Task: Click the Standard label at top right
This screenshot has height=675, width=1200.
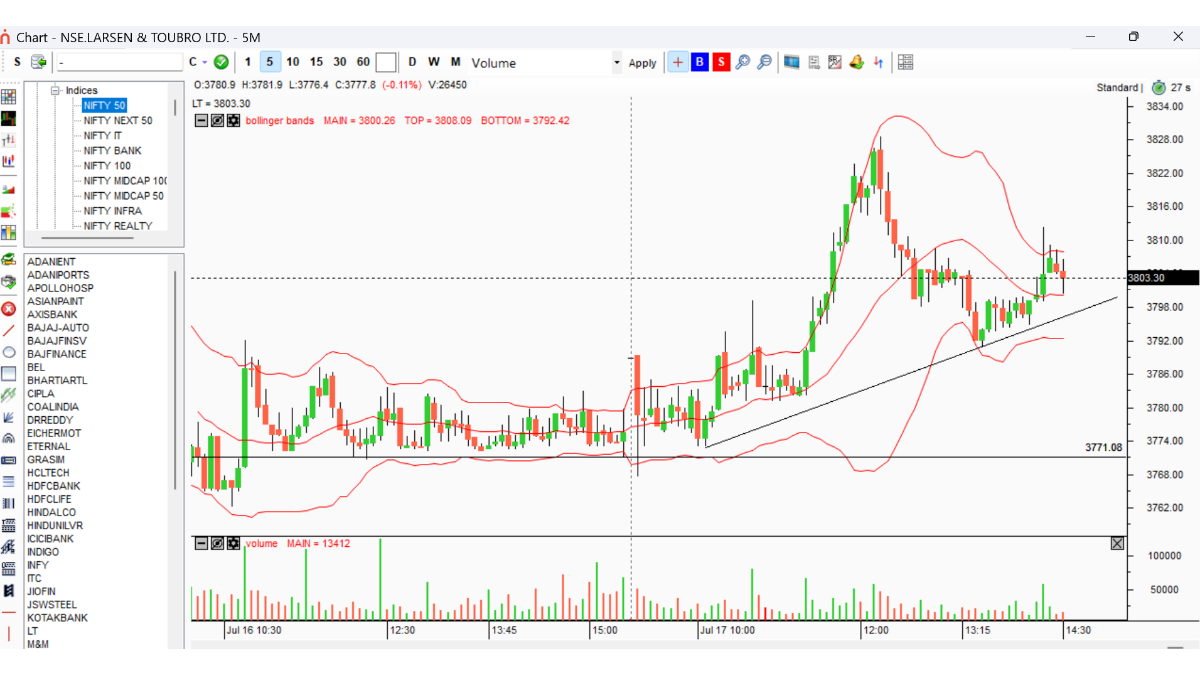Action: point(1117,88)
